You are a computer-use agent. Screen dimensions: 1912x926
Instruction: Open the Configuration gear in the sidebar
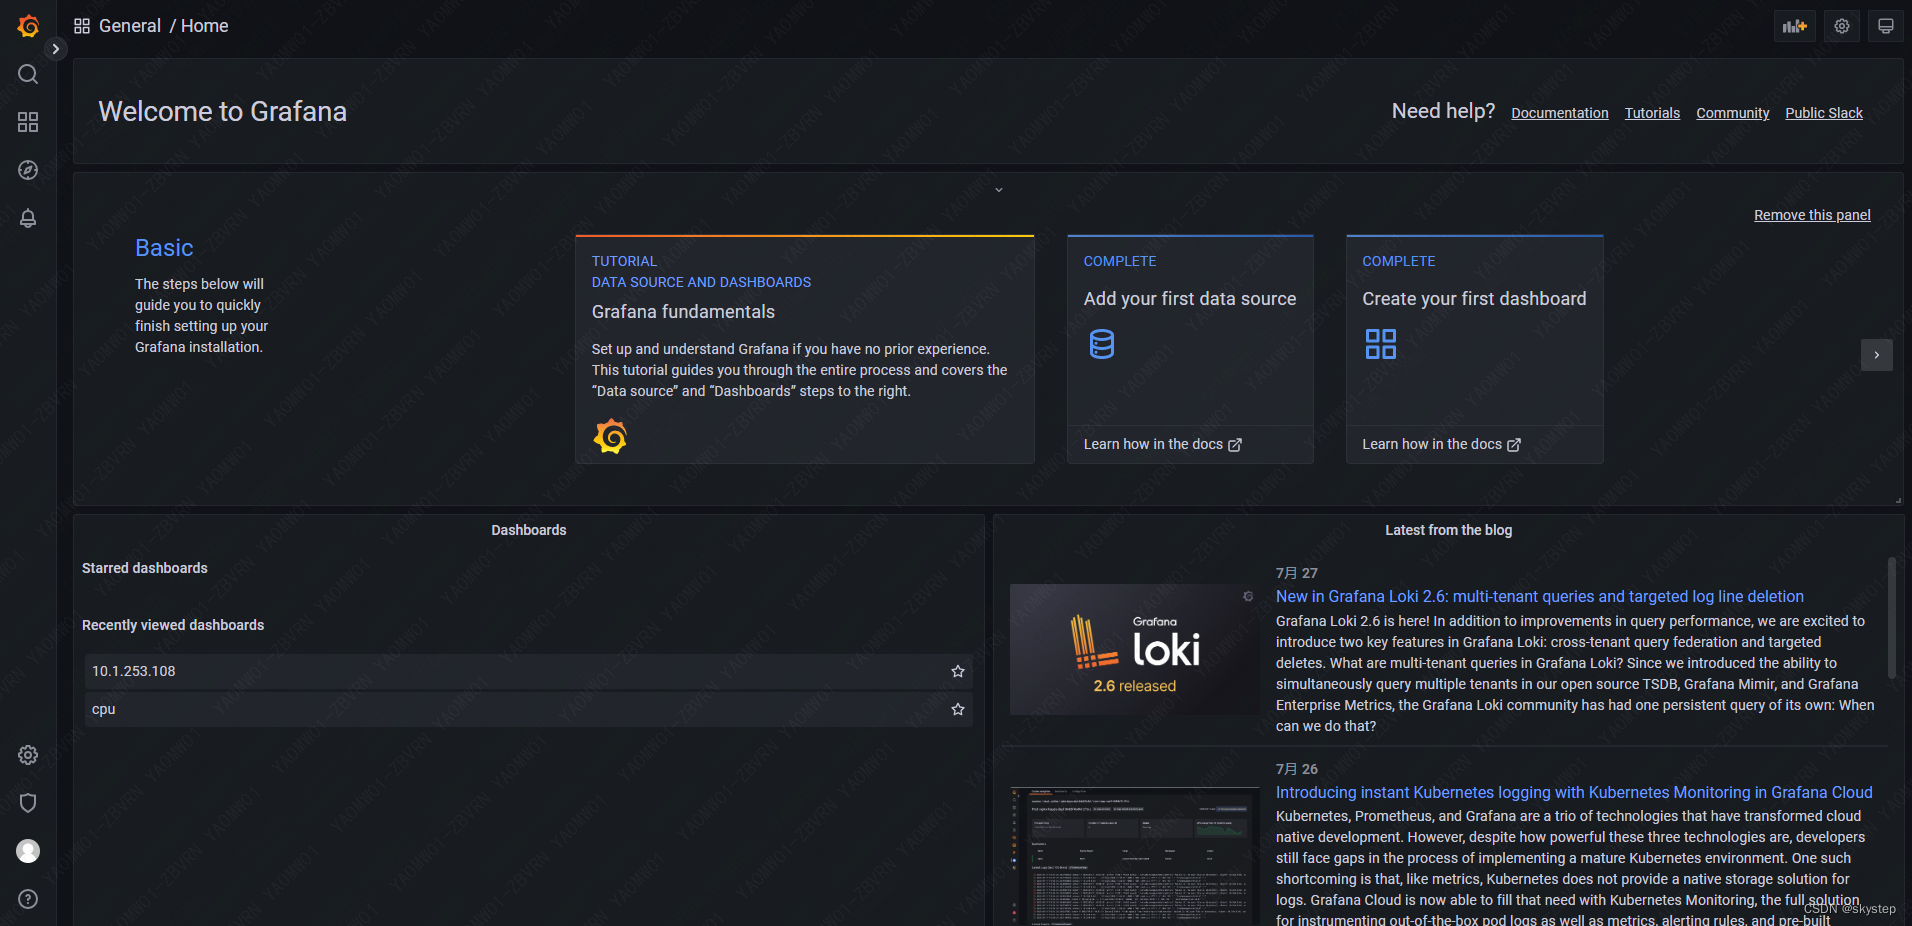click(28, 755)
